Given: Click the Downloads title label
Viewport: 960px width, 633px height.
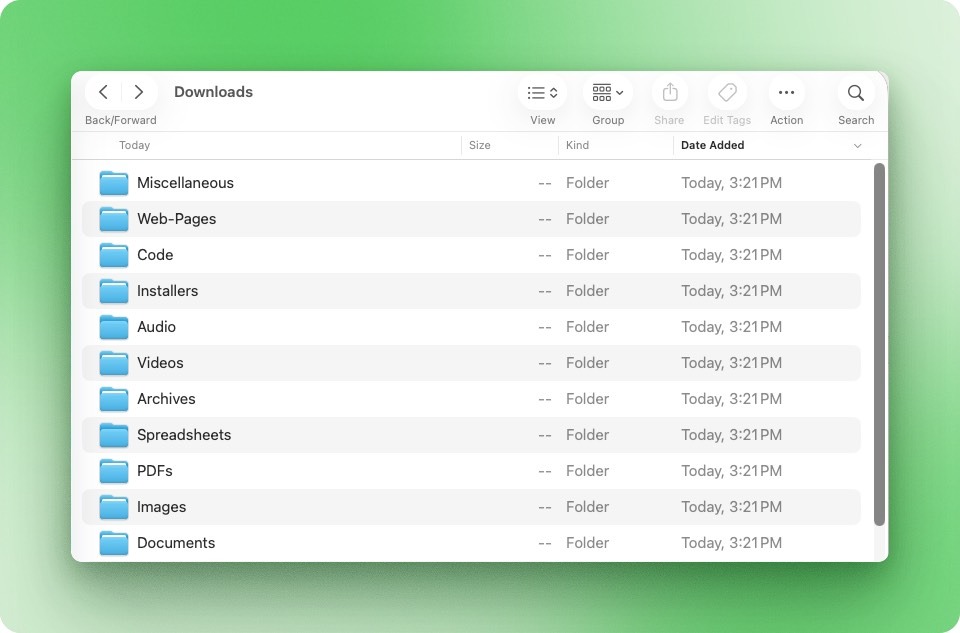Looking at the screenshot, I should tap(213, 92).
